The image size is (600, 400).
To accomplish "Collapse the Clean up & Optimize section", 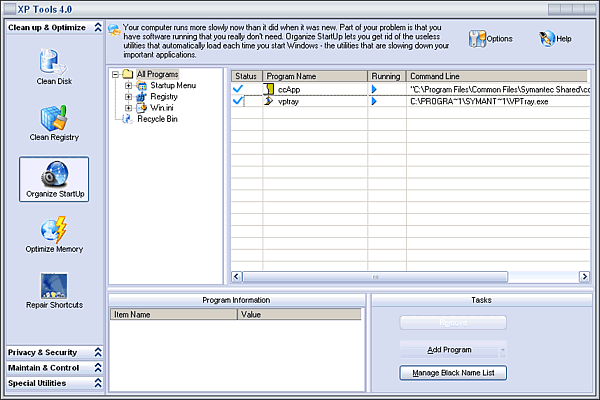I will coord(98,27).
